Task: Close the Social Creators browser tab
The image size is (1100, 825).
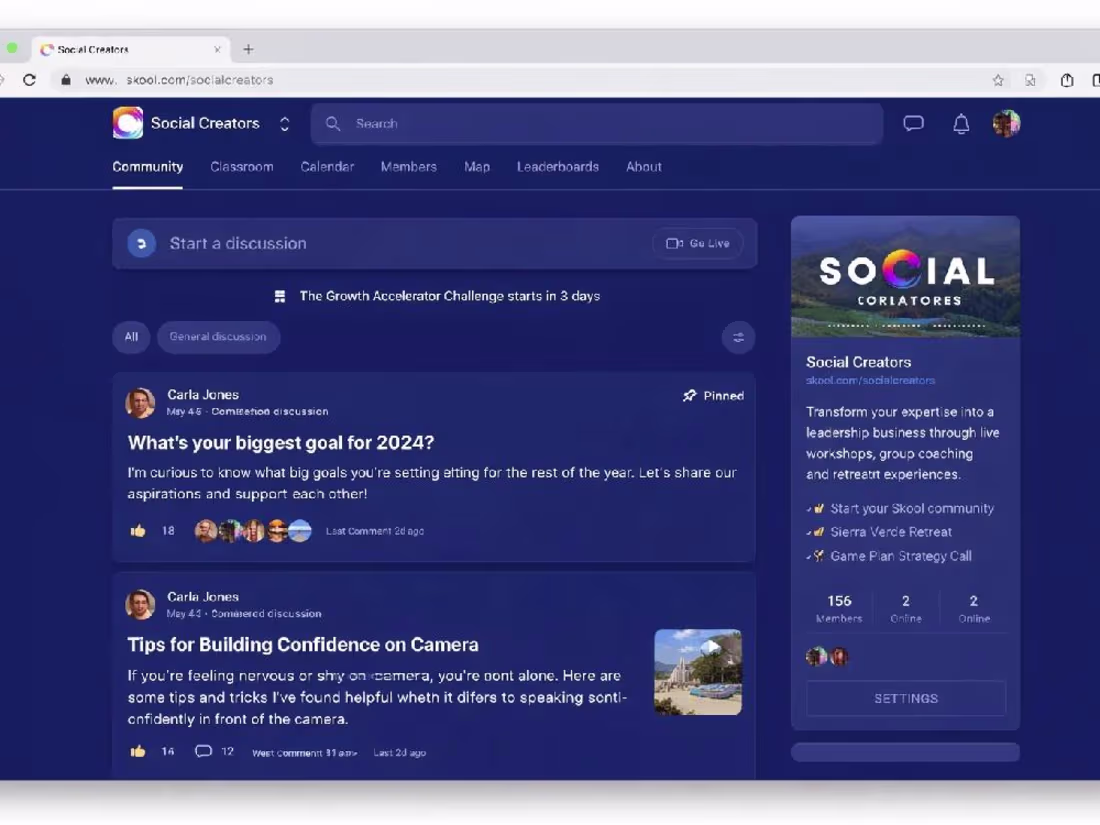Action: click(x=217, y=49)
